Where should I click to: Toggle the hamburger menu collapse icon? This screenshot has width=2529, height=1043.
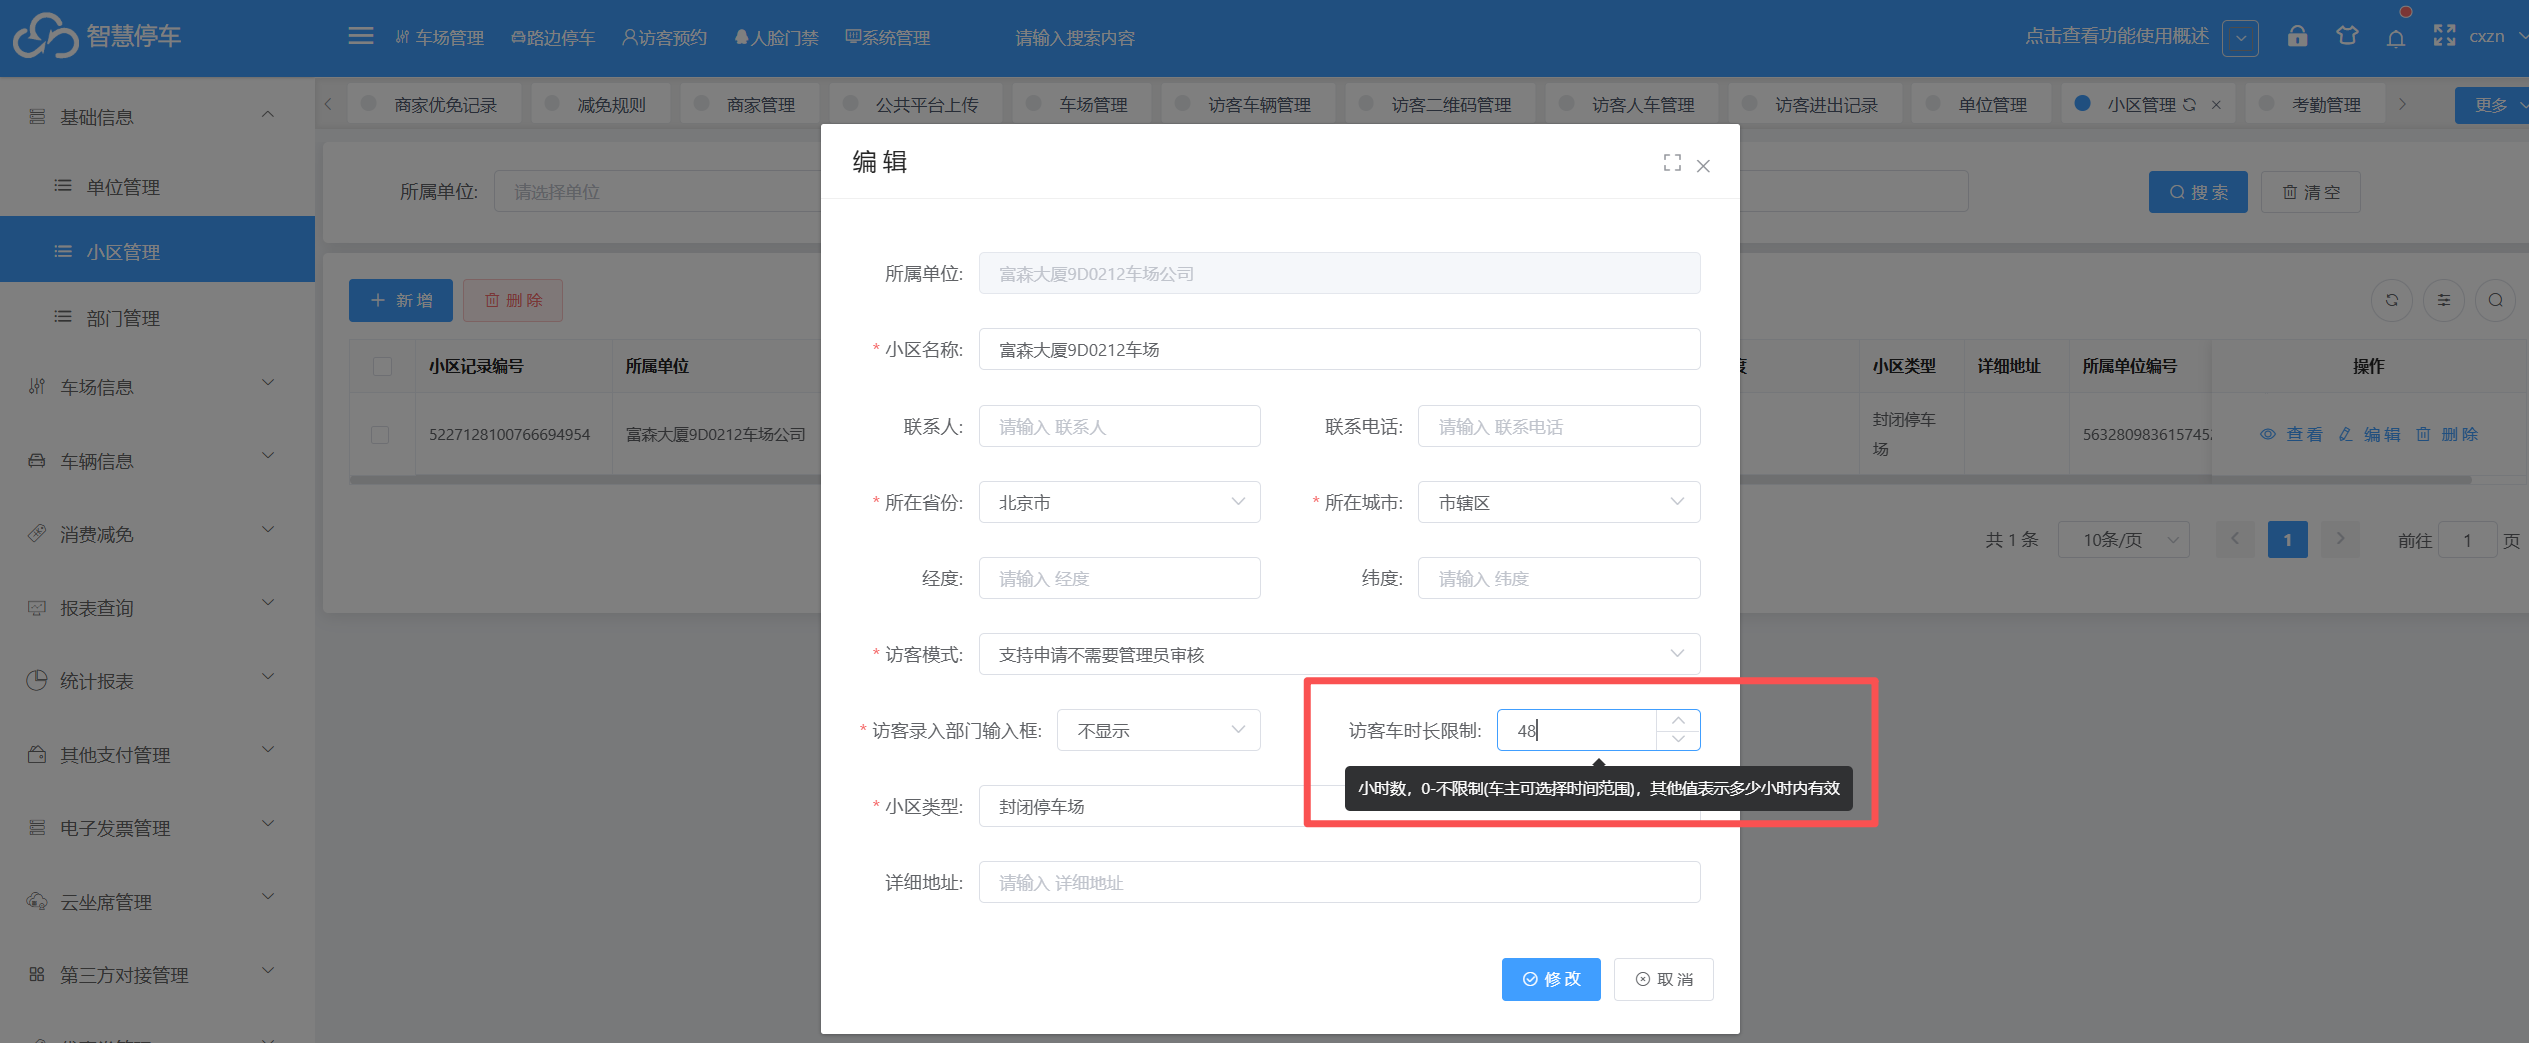[x=361, y=37]
